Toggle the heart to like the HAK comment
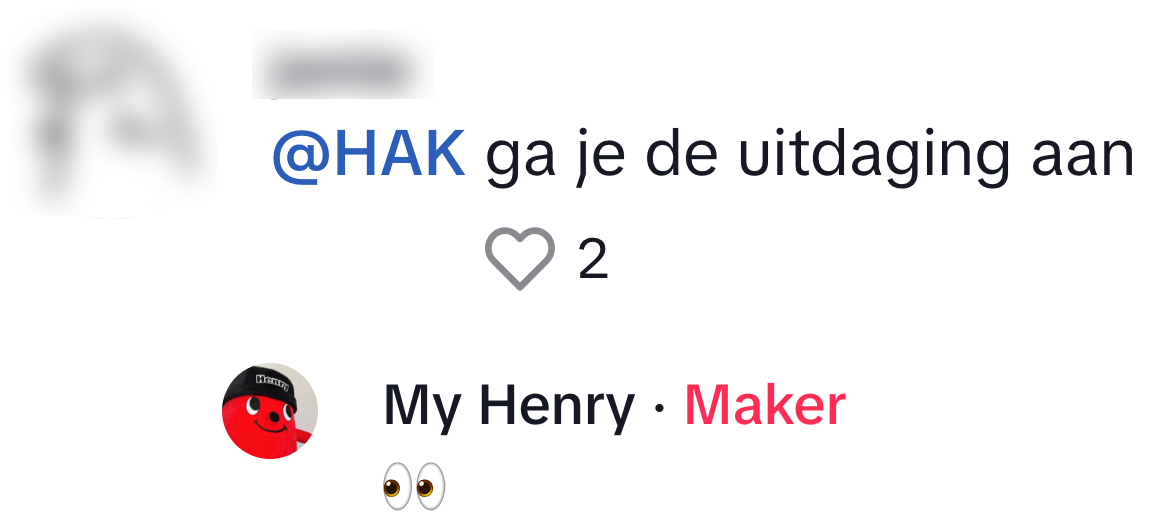 [519, 258]
